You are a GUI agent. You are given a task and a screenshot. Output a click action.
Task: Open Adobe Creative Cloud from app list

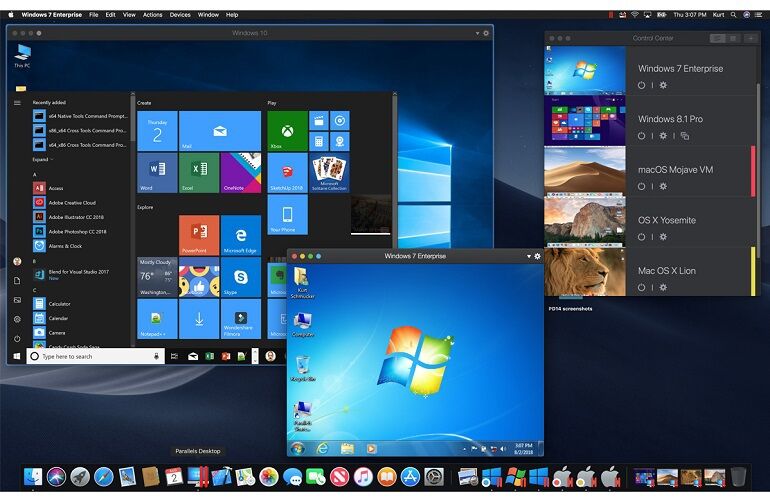pos(65,202)
